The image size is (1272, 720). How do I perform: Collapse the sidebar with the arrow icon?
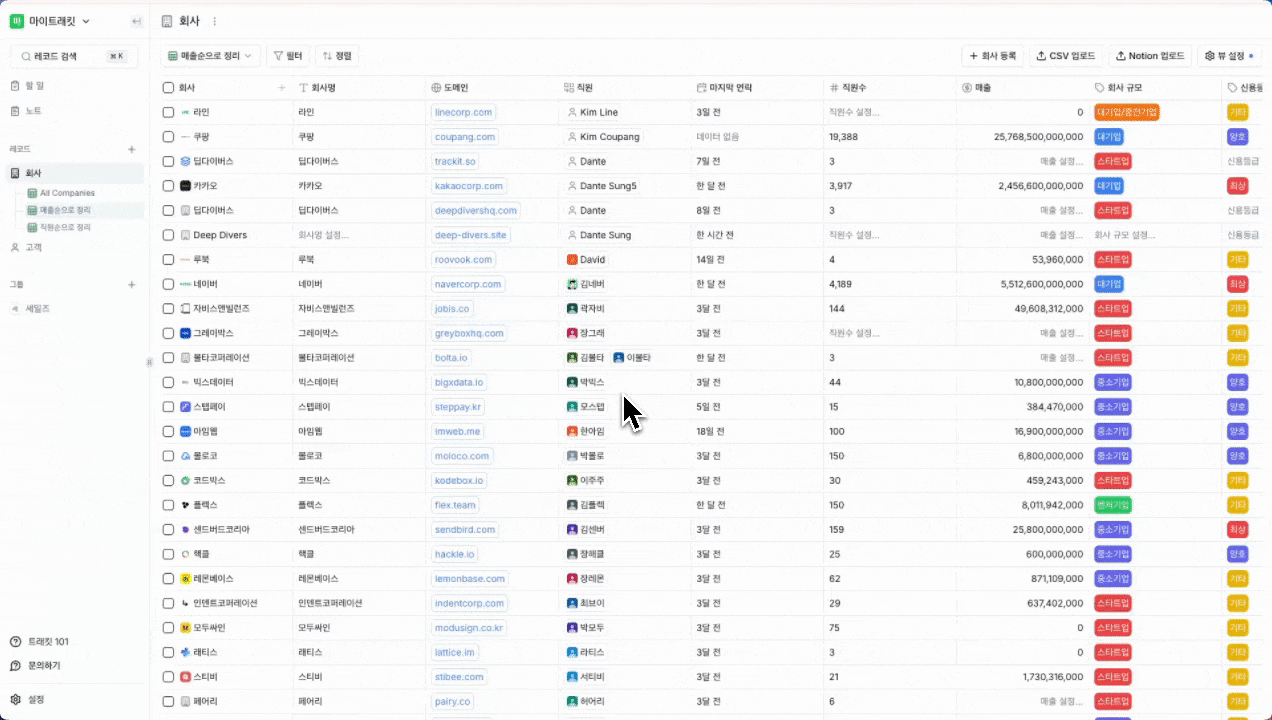pyautogui.click(x=136, y=21)
